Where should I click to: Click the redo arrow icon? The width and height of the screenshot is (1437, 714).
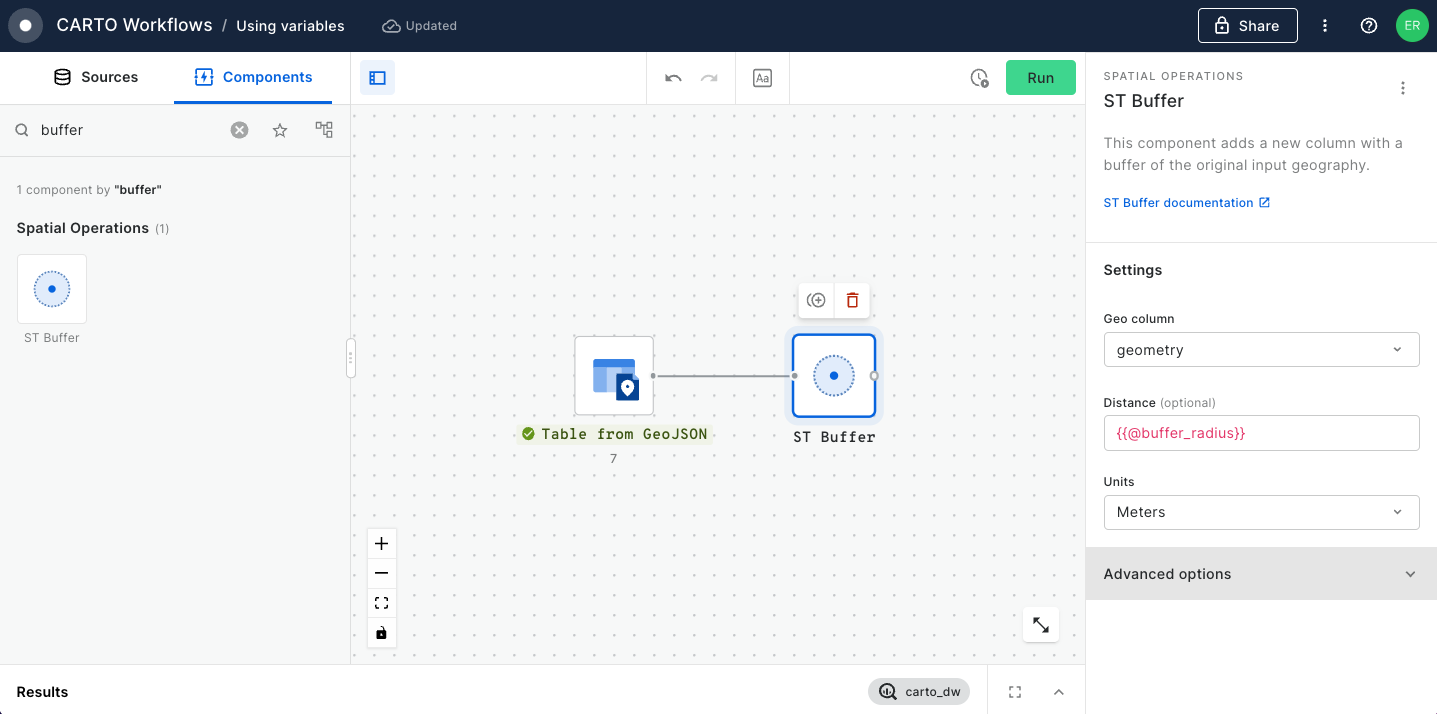tap(709, 78)
